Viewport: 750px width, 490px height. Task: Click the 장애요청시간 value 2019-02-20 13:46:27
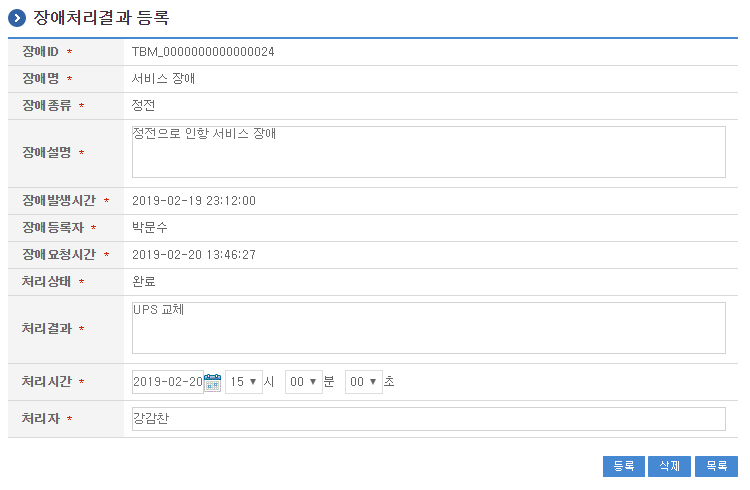[x=194, y=255]
